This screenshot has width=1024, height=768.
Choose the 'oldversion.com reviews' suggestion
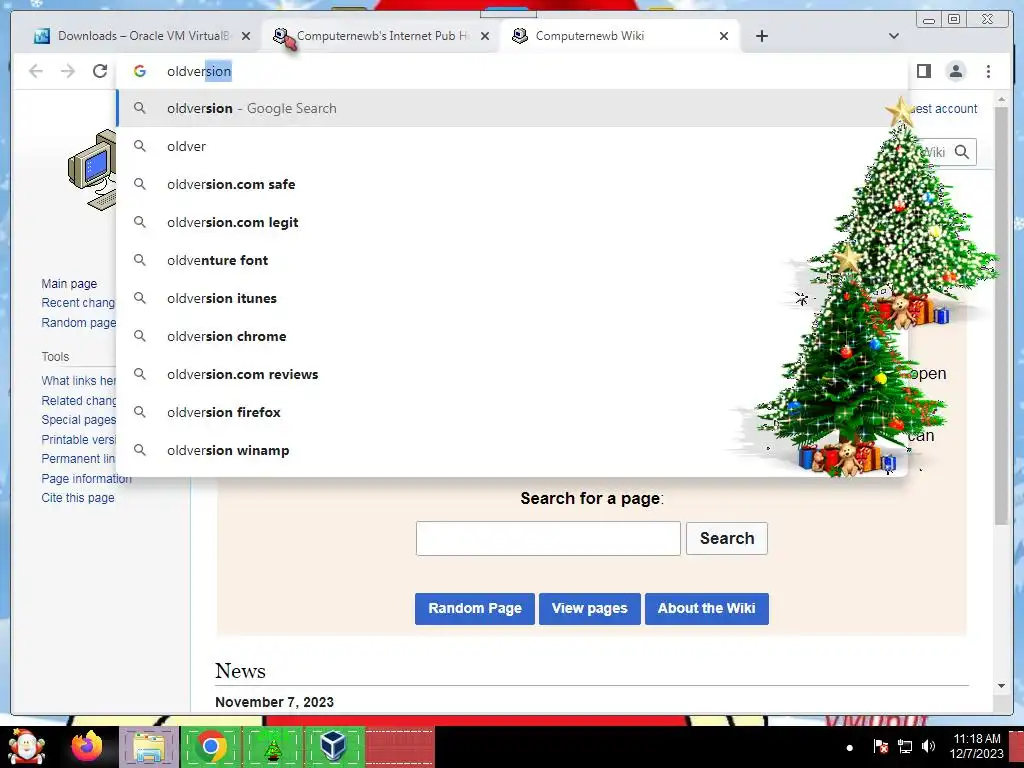click(x=512, y=374)
